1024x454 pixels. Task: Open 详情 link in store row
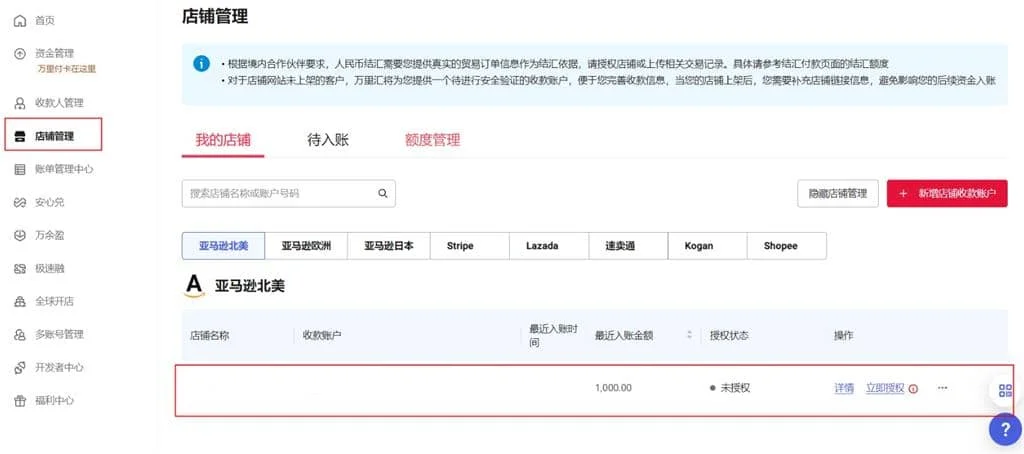(844, 388)
